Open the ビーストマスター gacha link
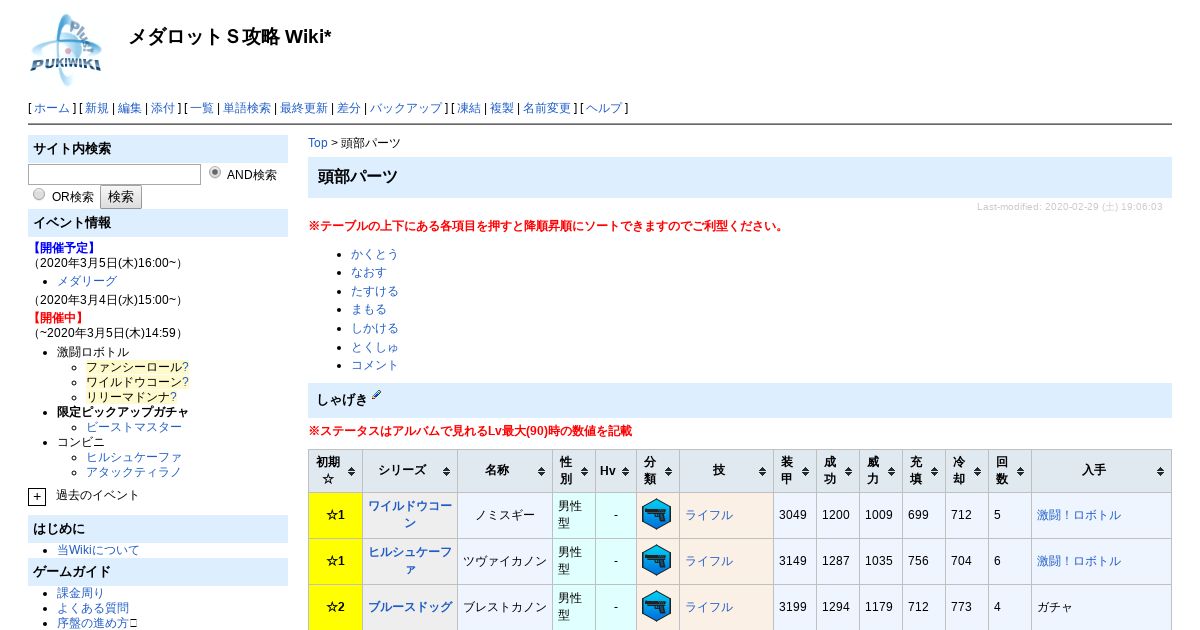This screenshot has width=1200, height=630. tap(134, 427)
